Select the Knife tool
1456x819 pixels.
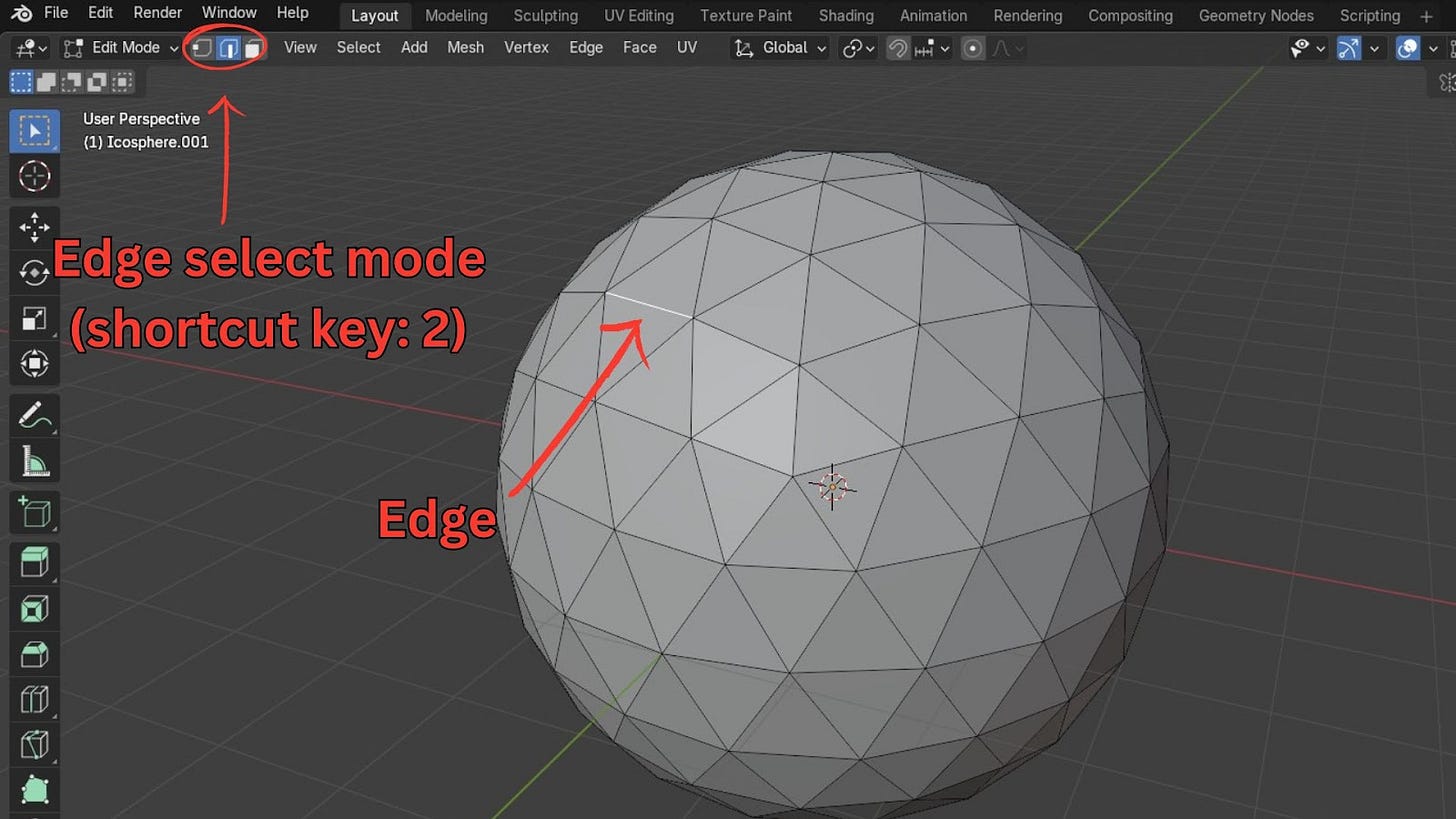pyautogui.click(x=35, y=744)
